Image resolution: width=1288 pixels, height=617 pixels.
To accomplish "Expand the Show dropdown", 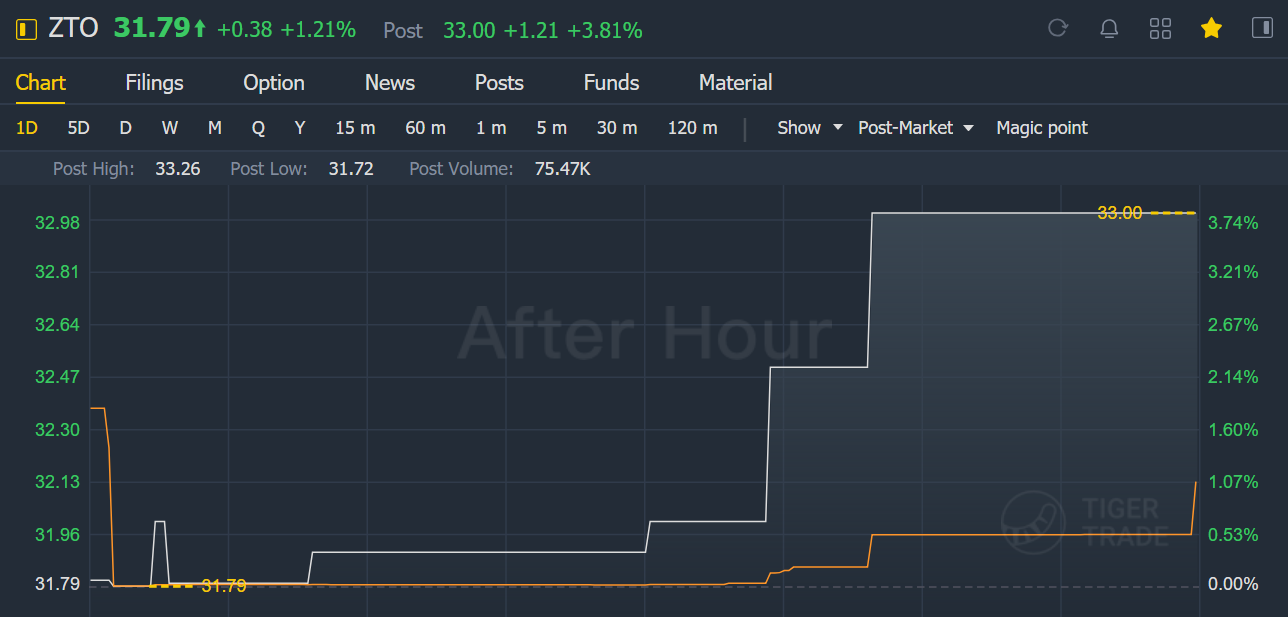I will (810, 128).
